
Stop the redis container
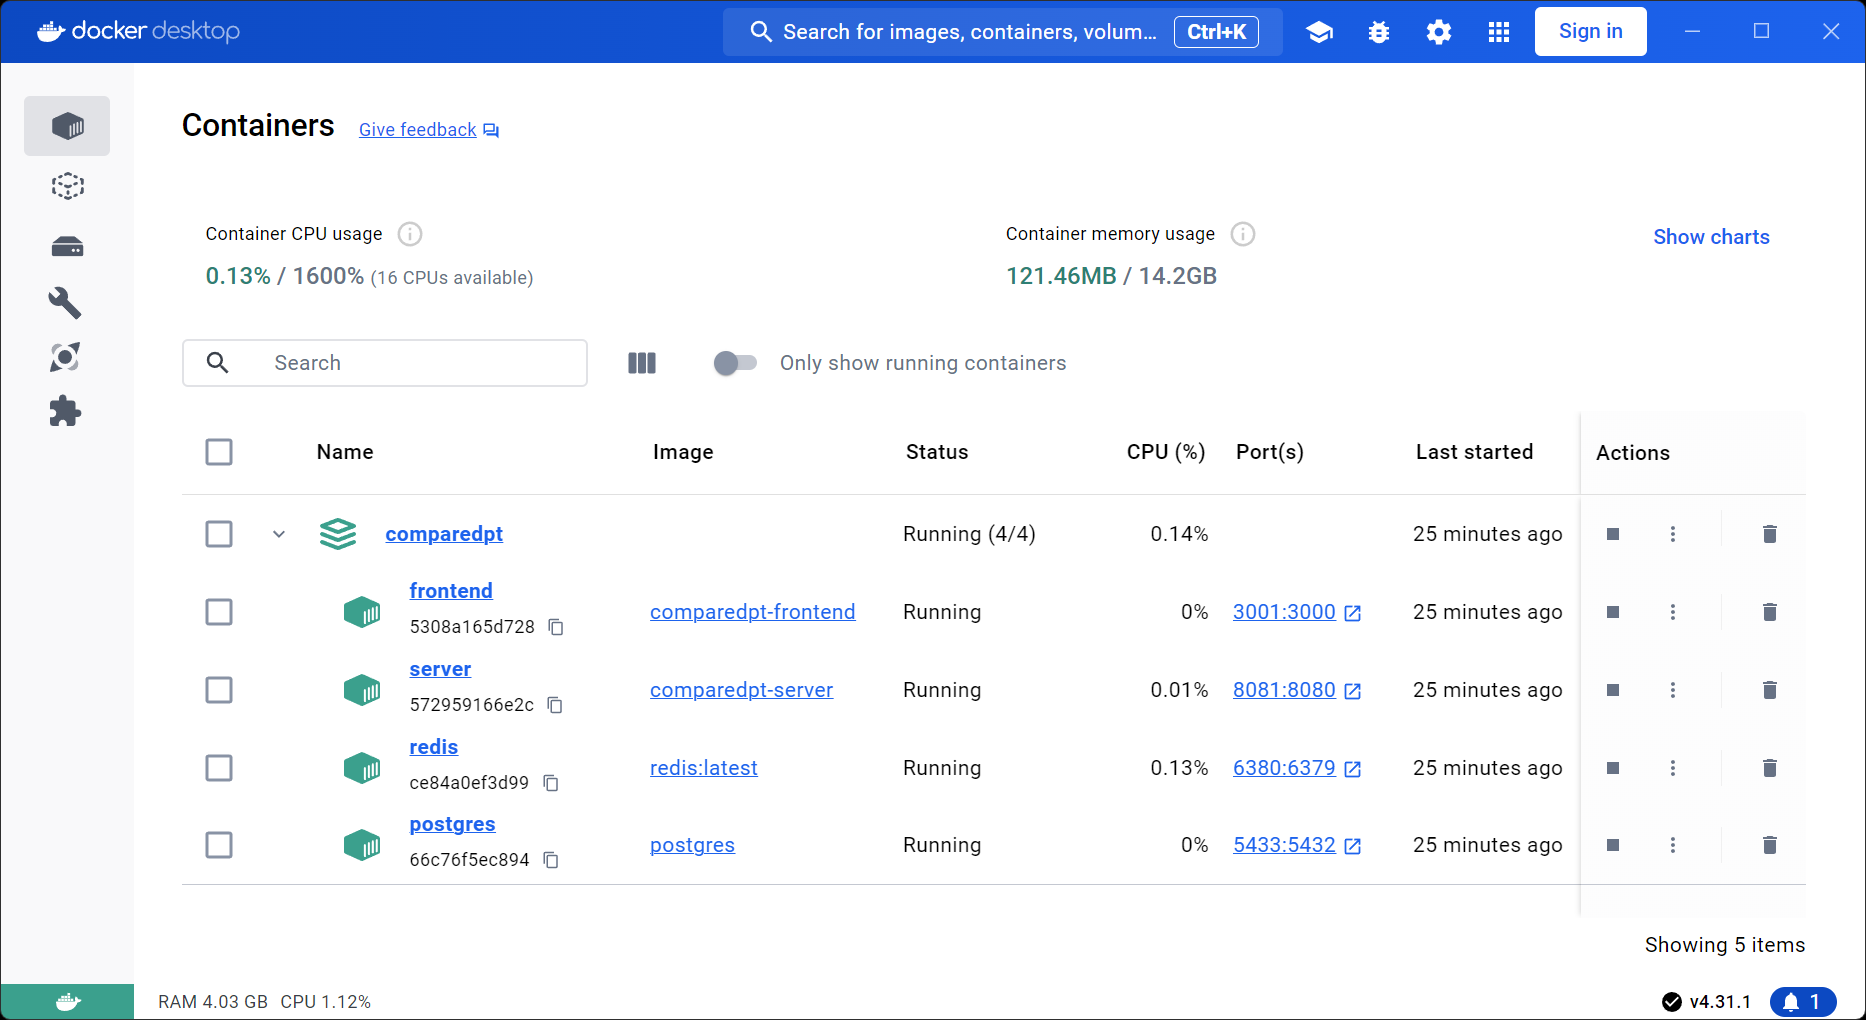coord(1613,768)
